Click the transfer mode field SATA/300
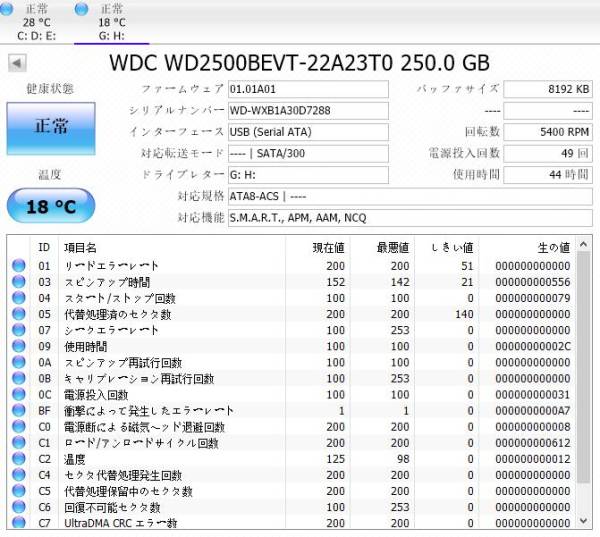 click(308, 153)
